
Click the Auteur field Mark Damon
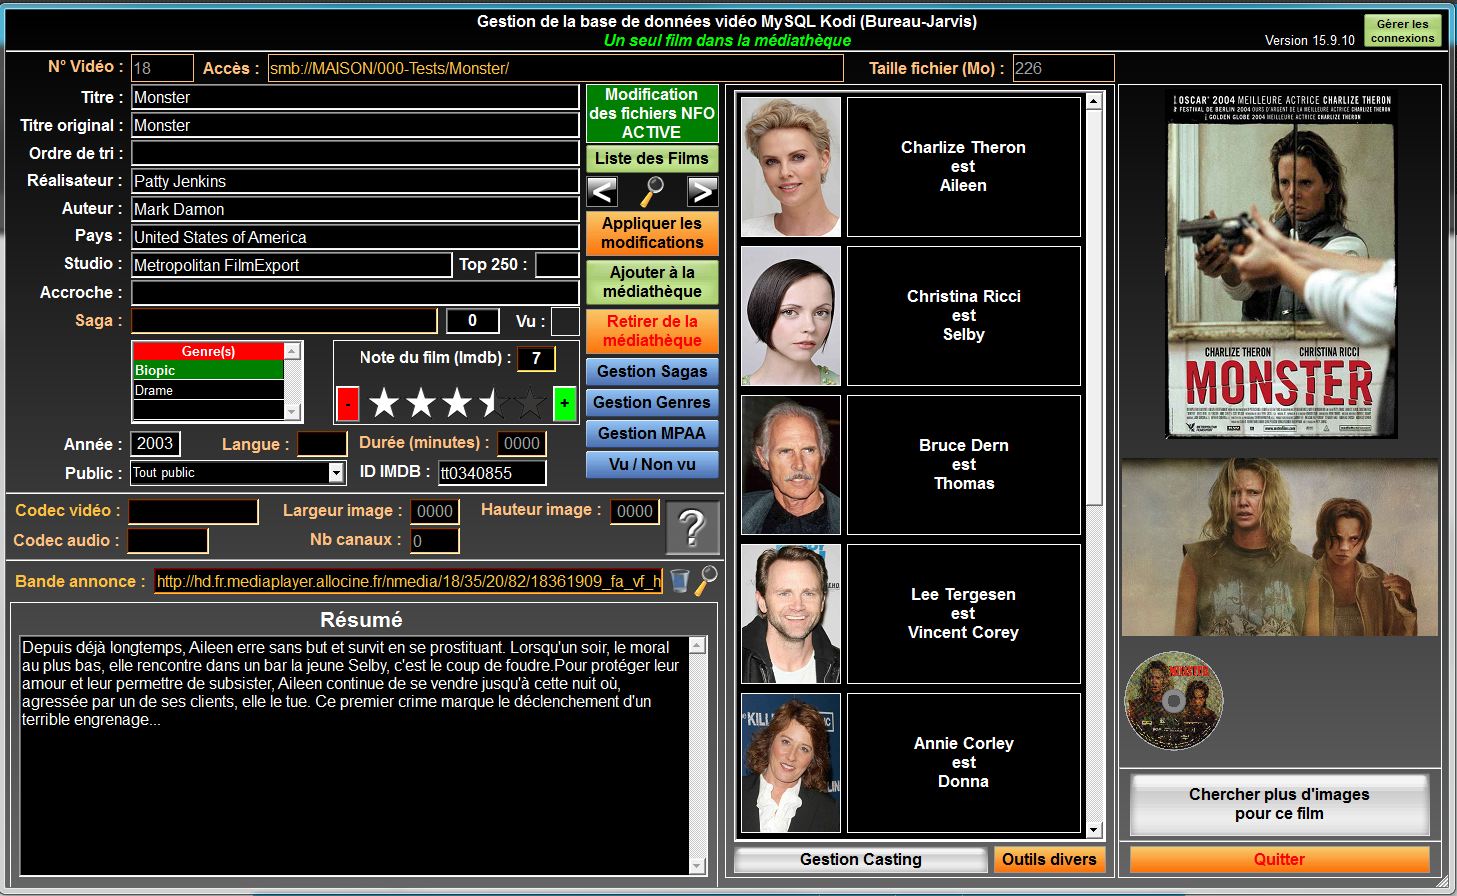(355, 209)
